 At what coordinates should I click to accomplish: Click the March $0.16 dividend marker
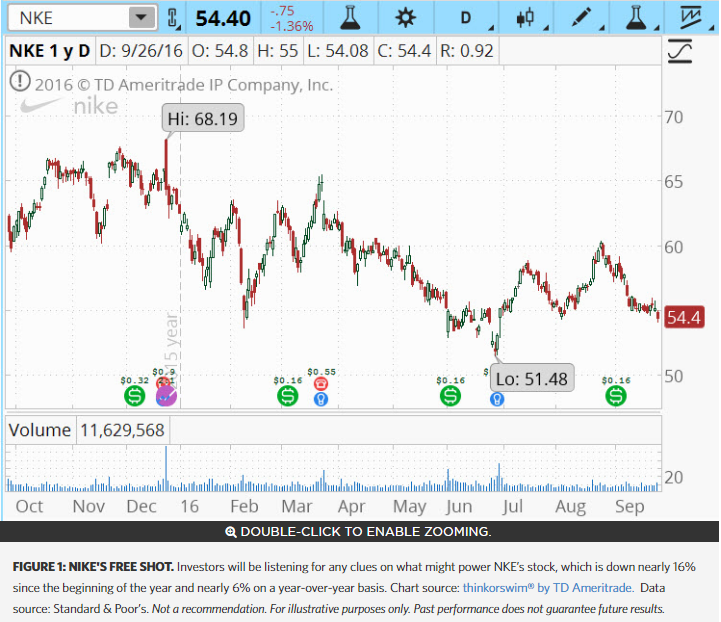coord(287,396)
